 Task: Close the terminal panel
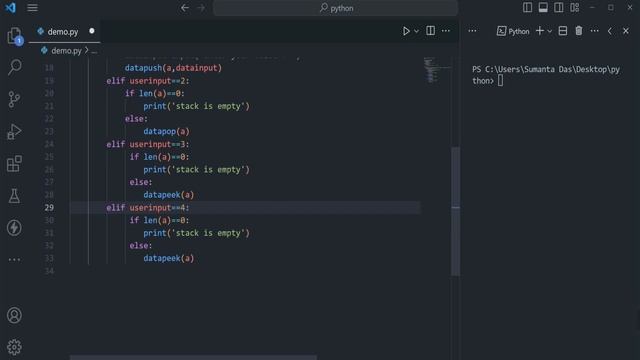tap(626, 31)
